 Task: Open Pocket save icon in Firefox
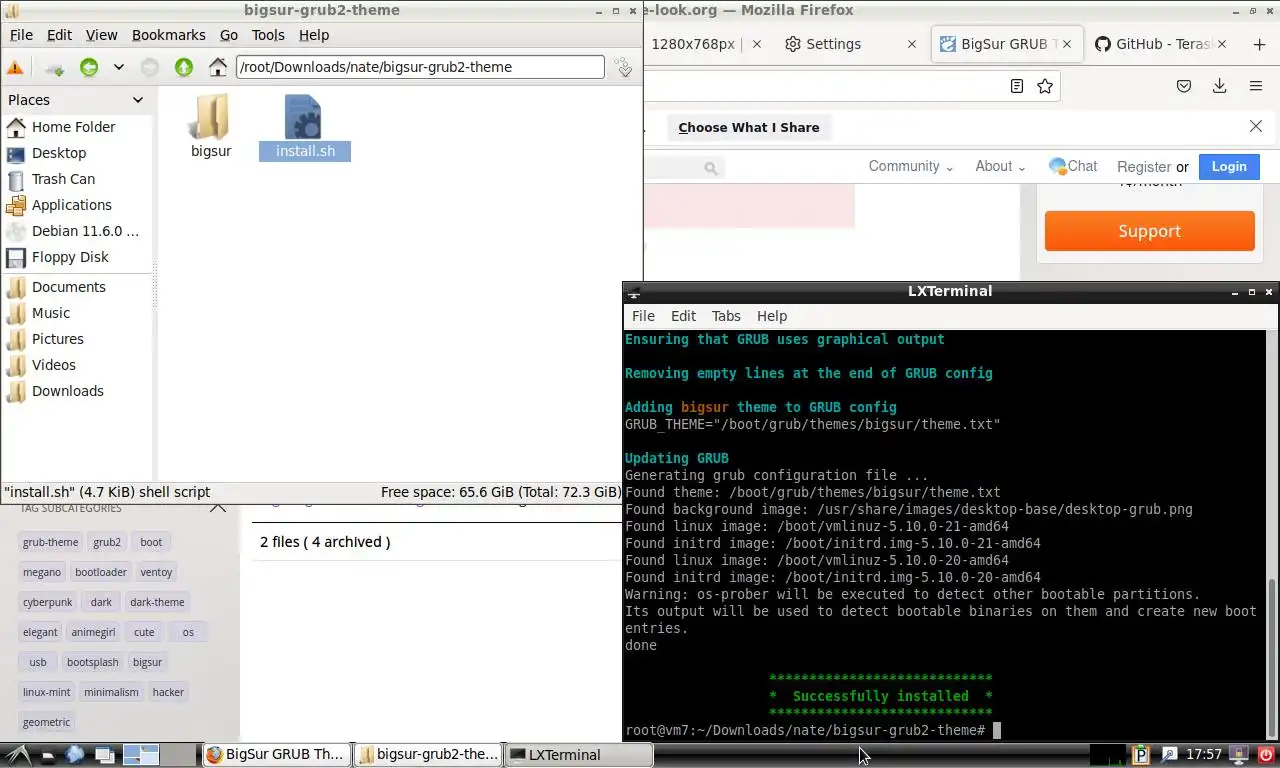click(1184, 86)
